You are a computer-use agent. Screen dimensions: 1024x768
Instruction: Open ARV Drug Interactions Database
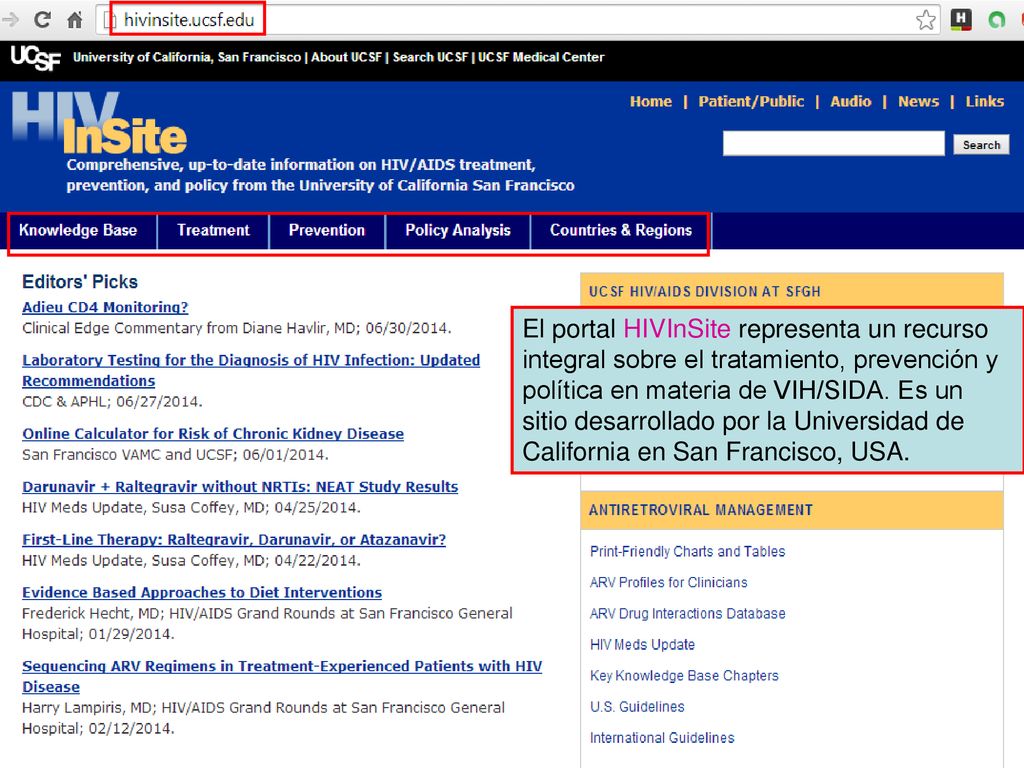pyautogui.click(x=688, y=614)
